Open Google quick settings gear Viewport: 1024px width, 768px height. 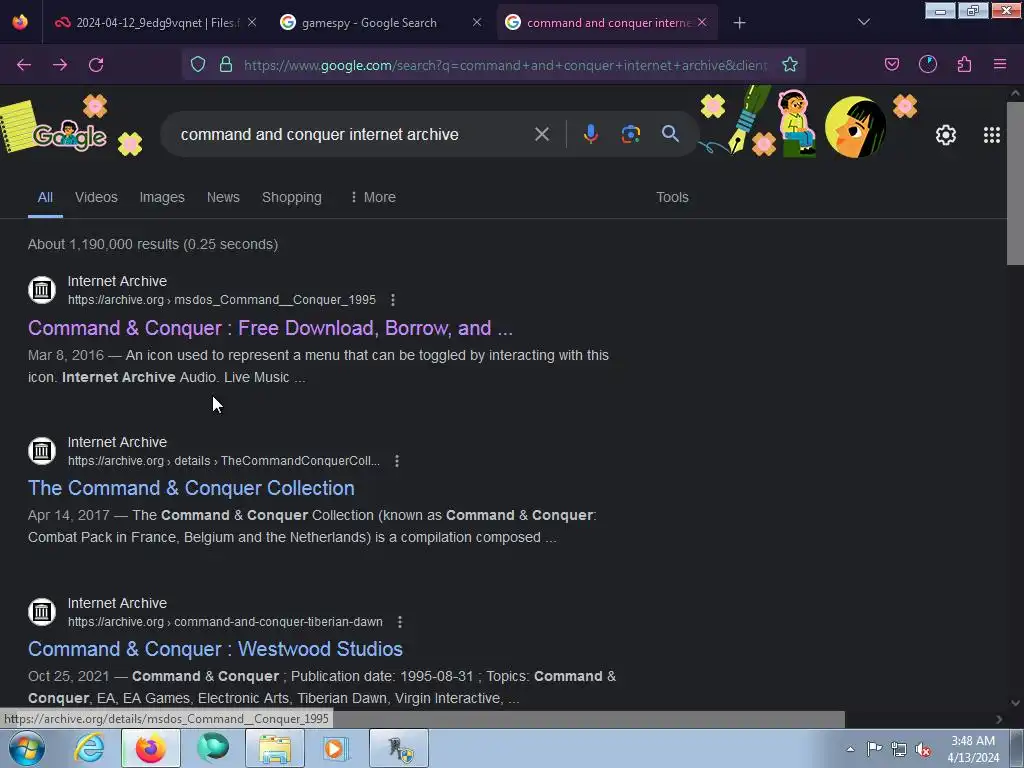[x=946, y=135]
